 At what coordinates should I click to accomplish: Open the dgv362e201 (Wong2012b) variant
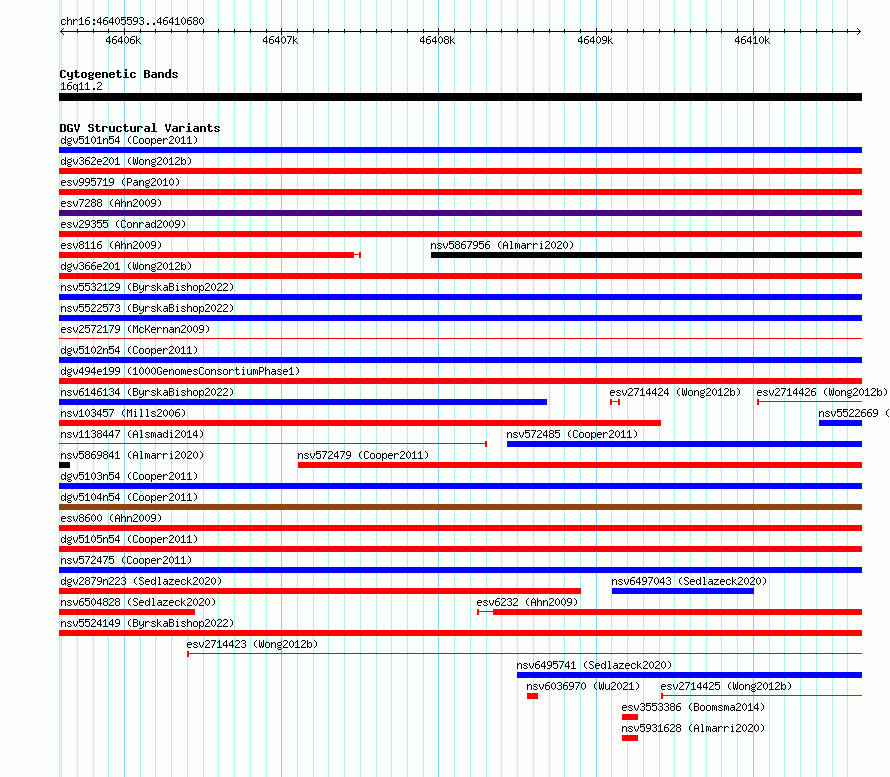click(126, 161)
